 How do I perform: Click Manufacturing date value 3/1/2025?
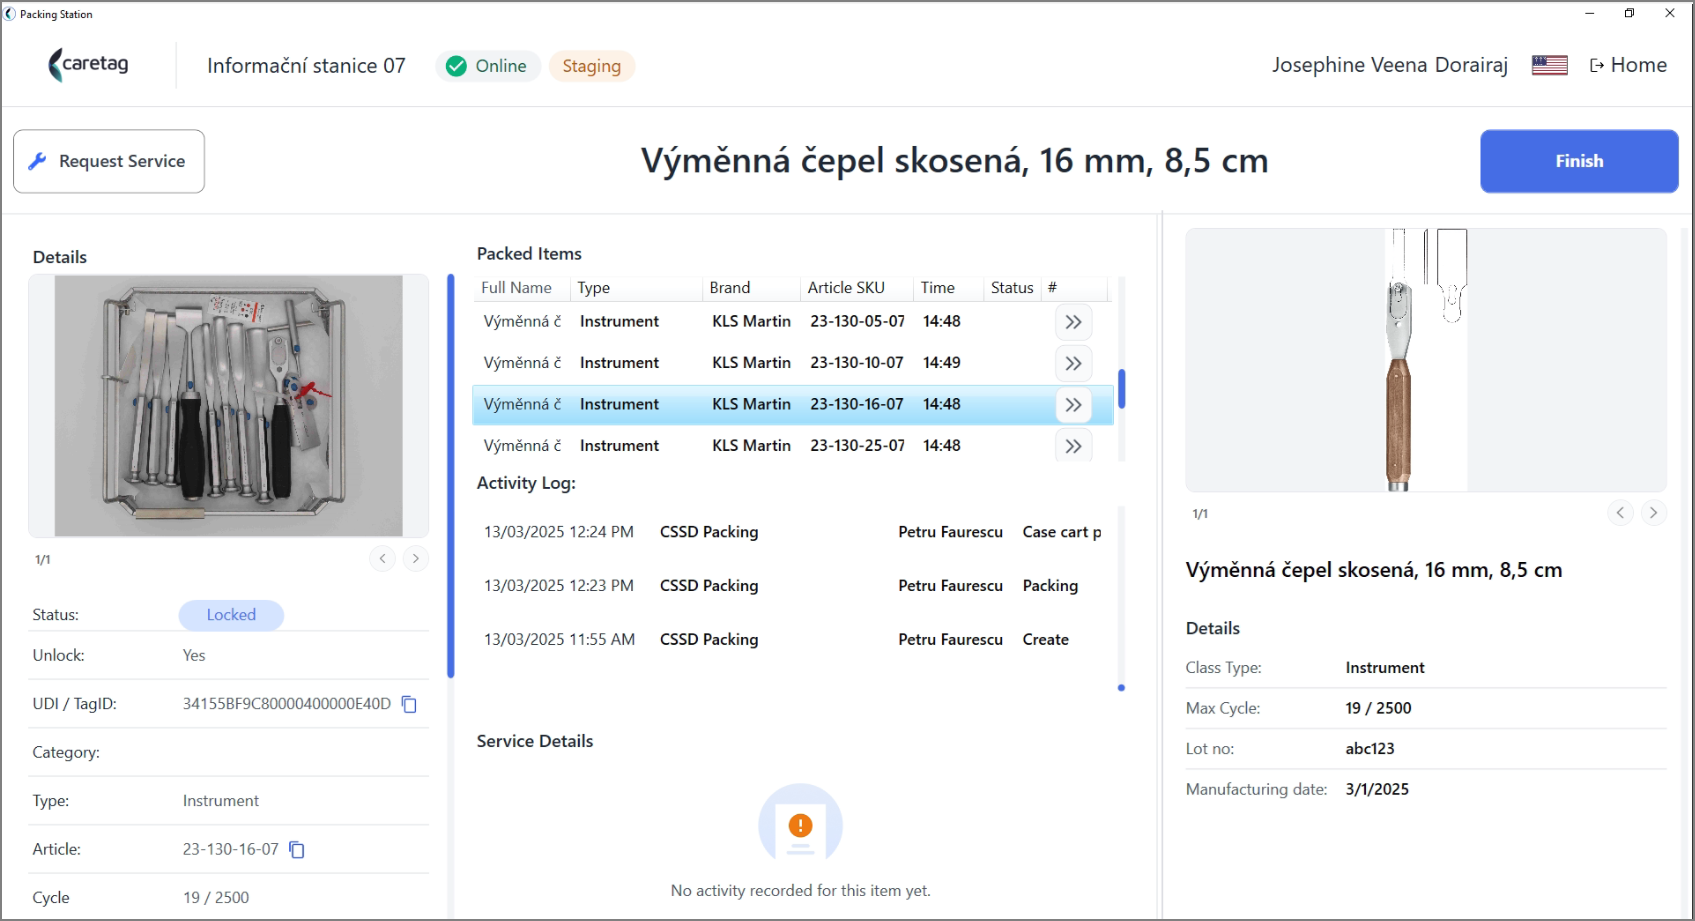pyautogui.click(x=1377, y=789)
